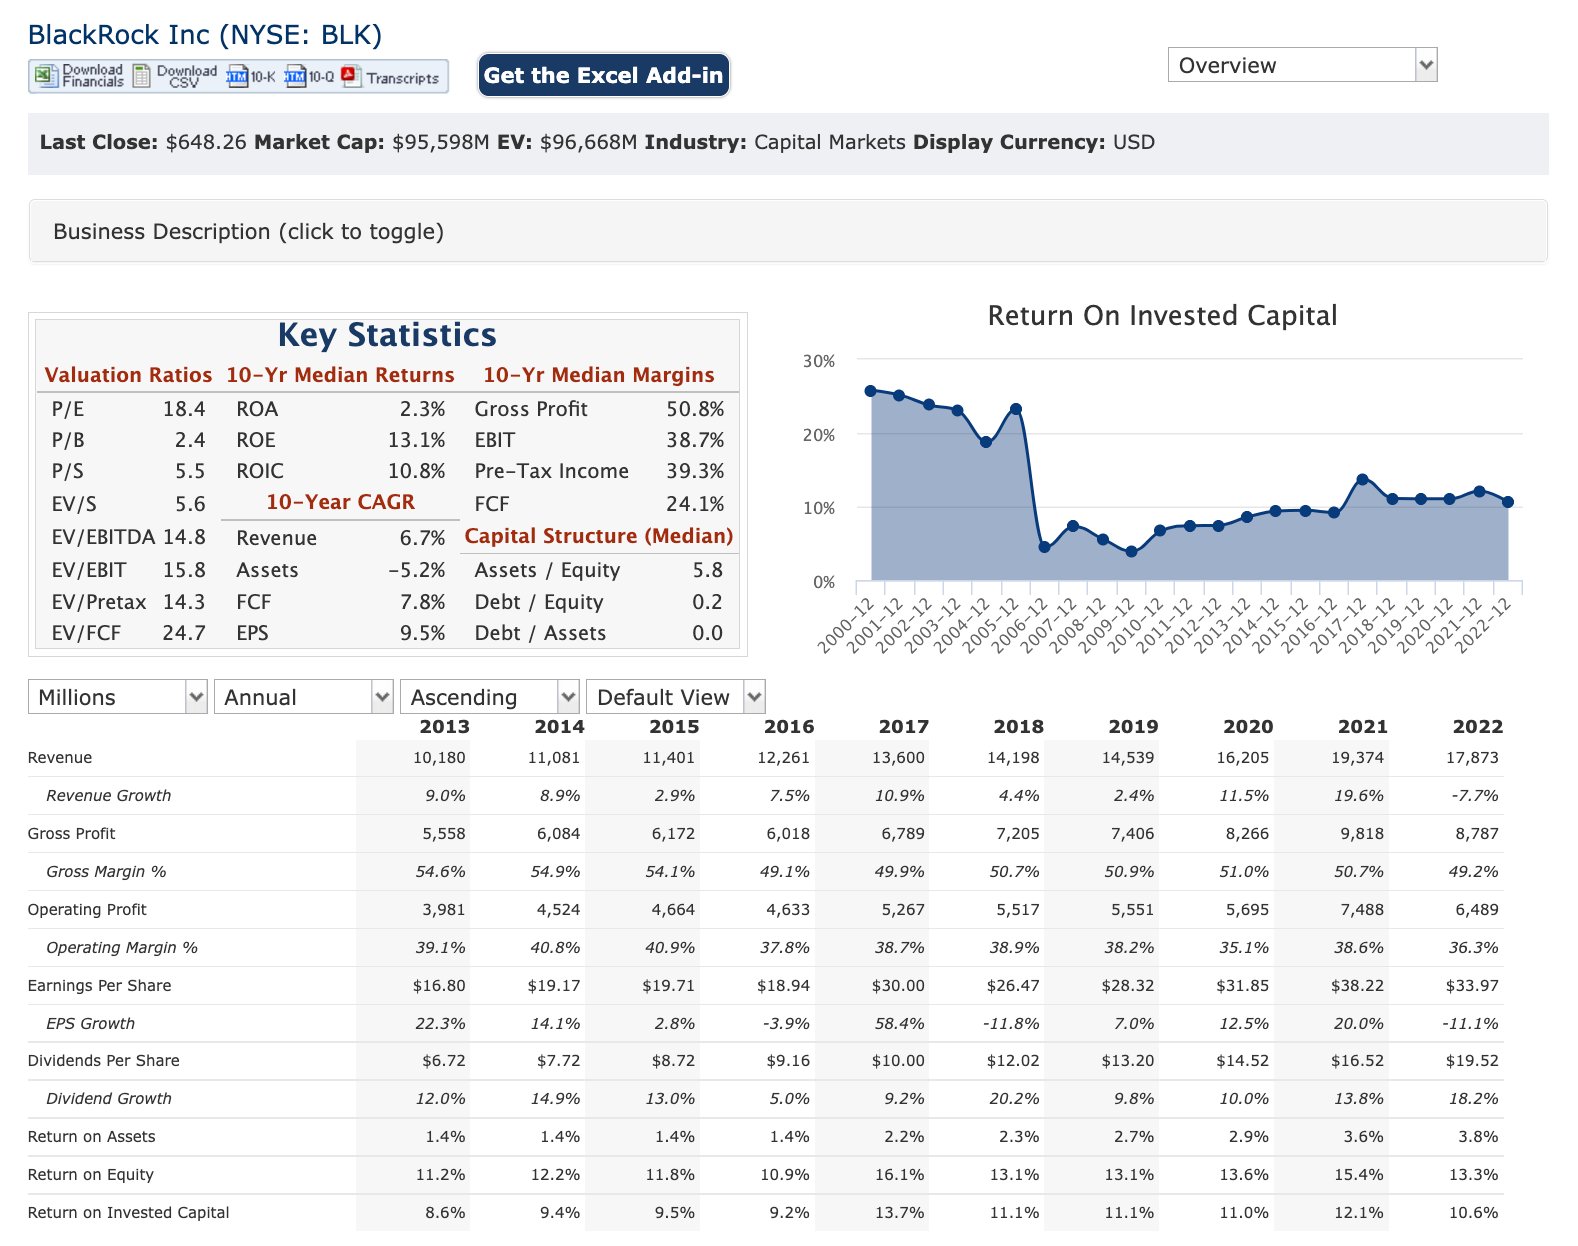
Task: Click the Revenue Growth row label
Action: pos(109,796)
